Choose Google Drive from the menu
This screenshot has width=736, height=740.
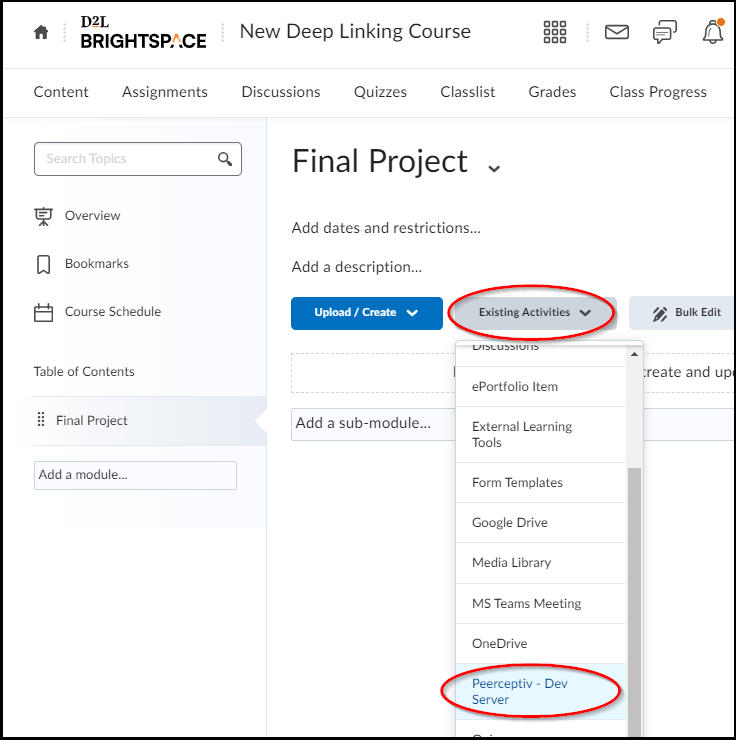pyautogui.click(x=541, y=523)
